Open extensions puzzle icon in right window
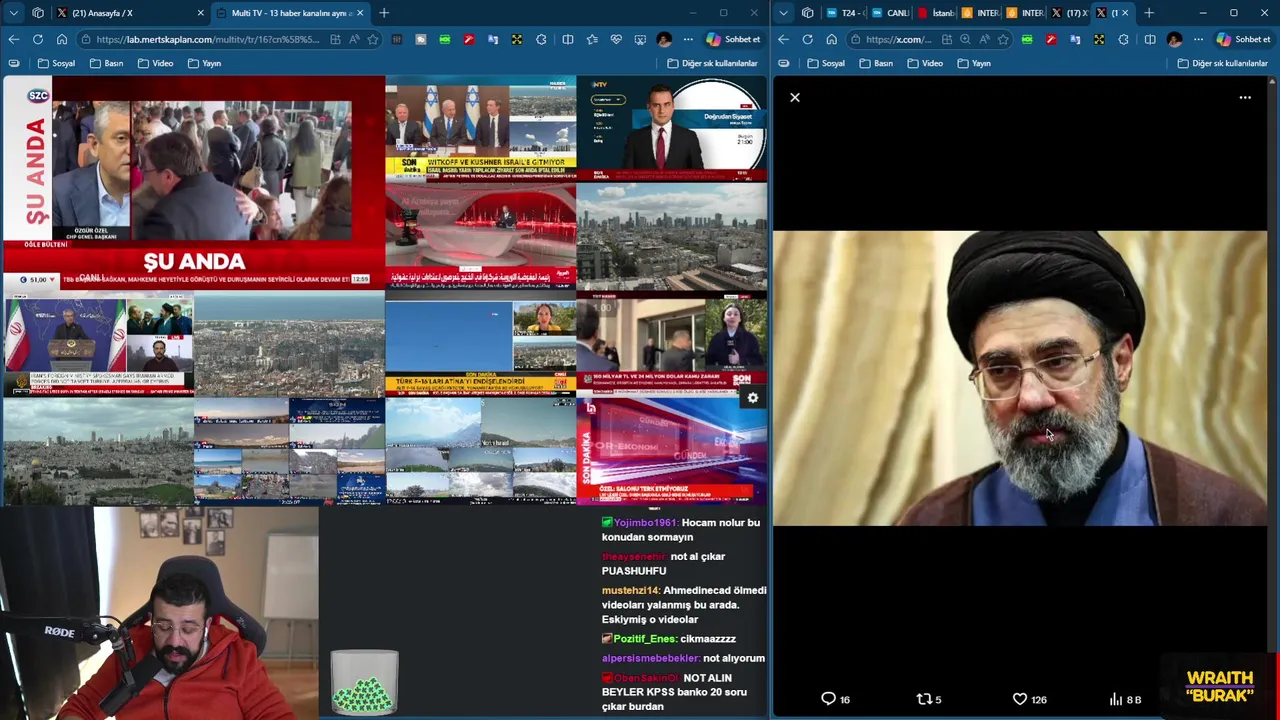The width and height of the screenshot is (1280, 720). click(1123, 39)
